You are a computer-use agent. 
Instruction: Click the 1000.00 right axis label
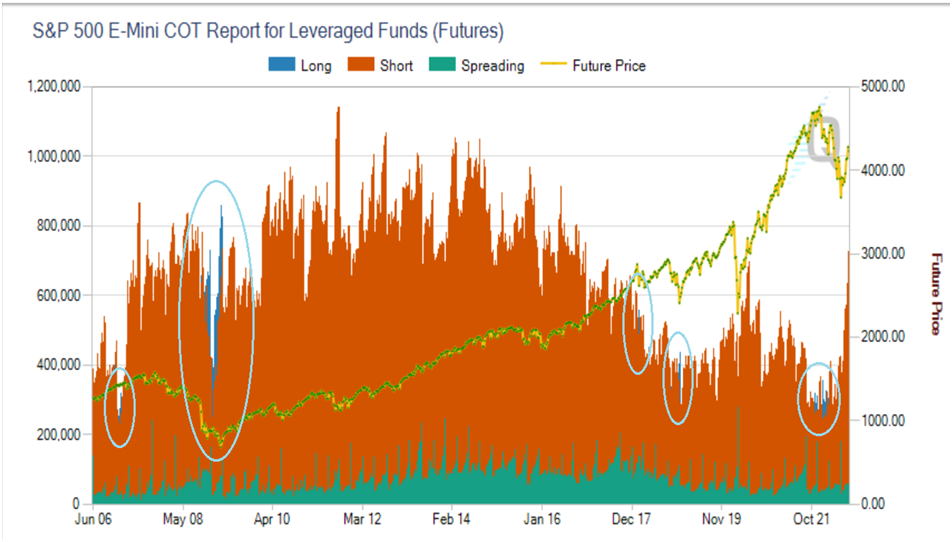click(883, 421)
